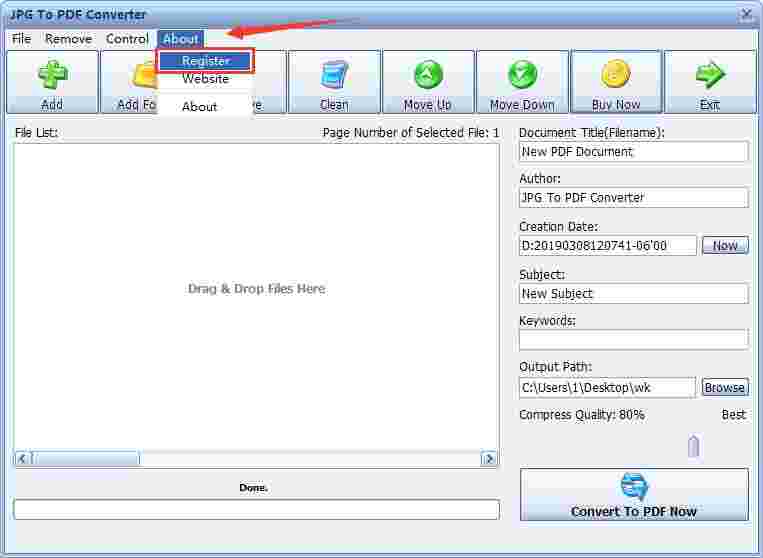Click Convert To PDF Now button
The image size is (763, 558).
coord(634,495)
